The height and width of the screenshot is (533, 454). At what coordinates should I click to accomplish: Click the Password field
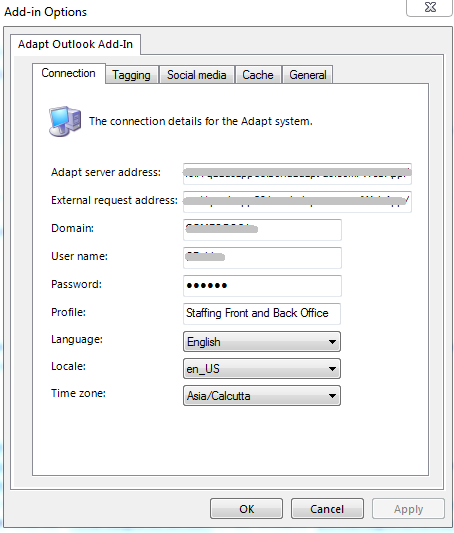pyautogui.click(x=262, y=286)
